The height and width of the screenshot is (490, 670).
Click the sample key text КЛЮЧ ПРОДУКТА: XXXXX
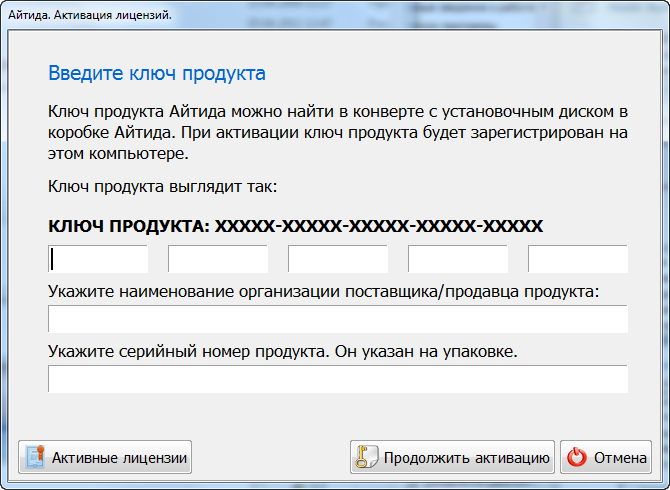pos(296,226)
